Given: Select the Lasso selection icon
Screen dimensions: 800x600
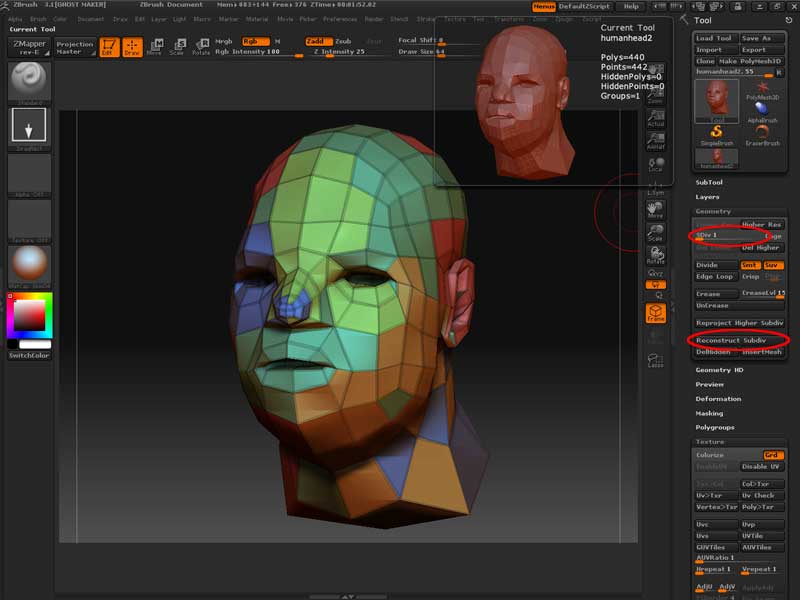Looking at the screenshot, I should [656, 362].
